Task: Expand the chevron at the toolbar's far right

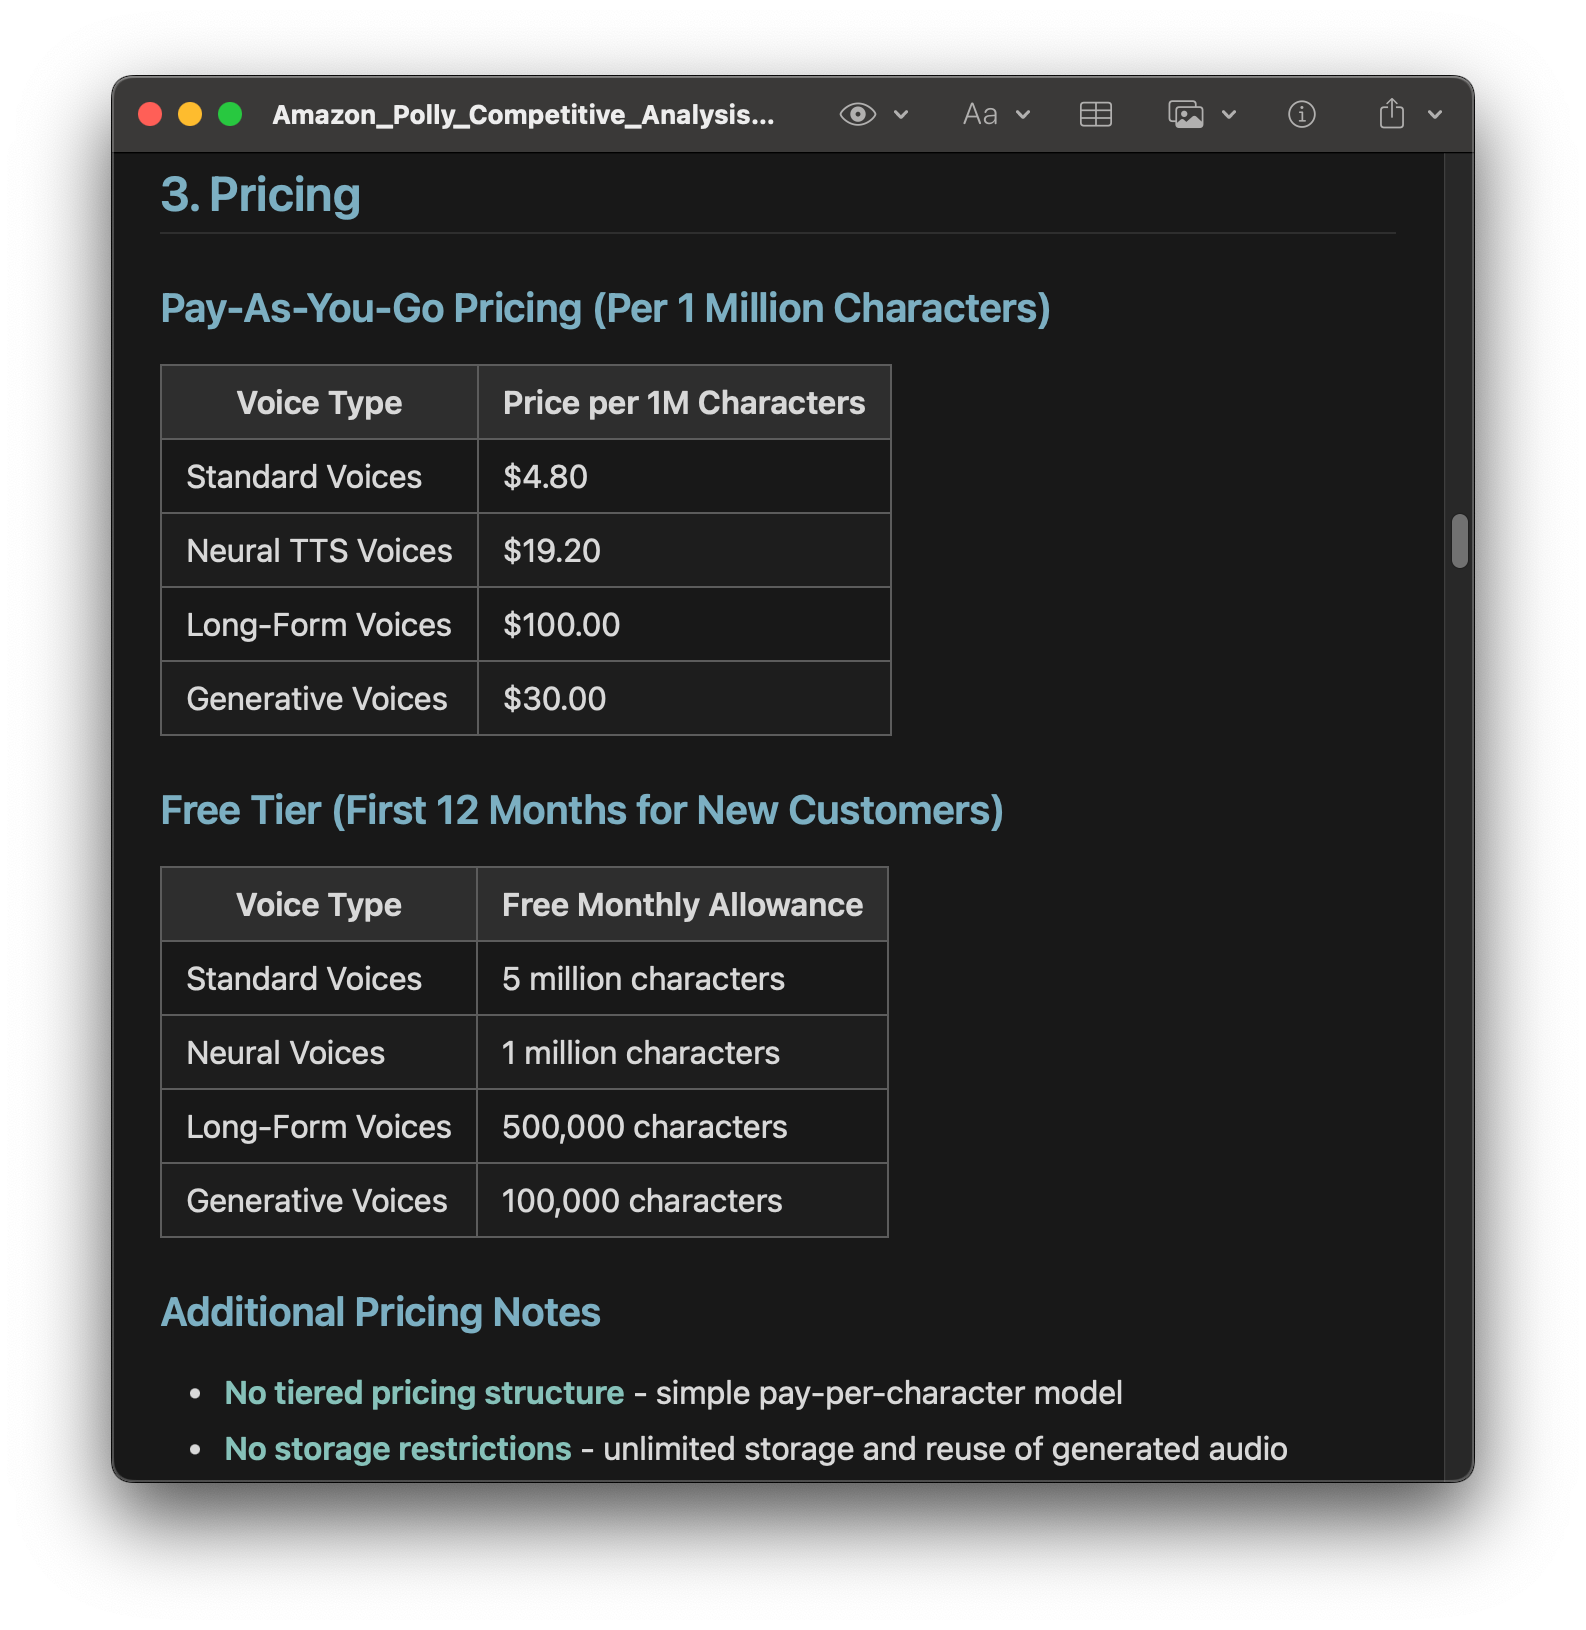Action: tap(1435, 115)
